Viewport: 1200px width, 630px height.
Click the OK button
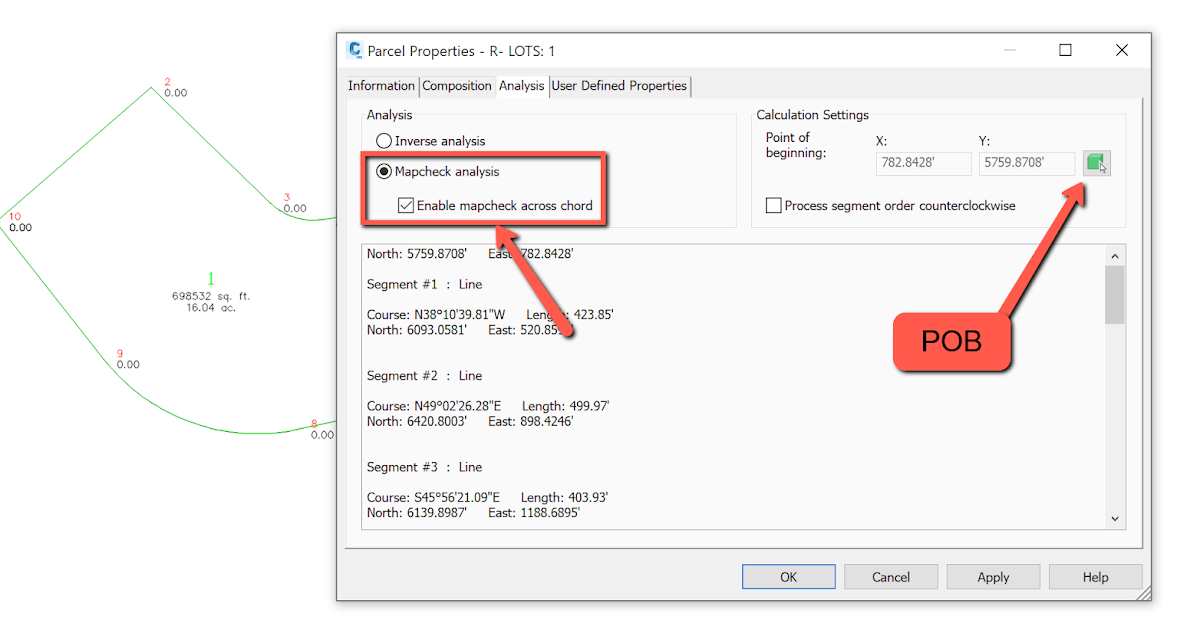click(788, 576)
